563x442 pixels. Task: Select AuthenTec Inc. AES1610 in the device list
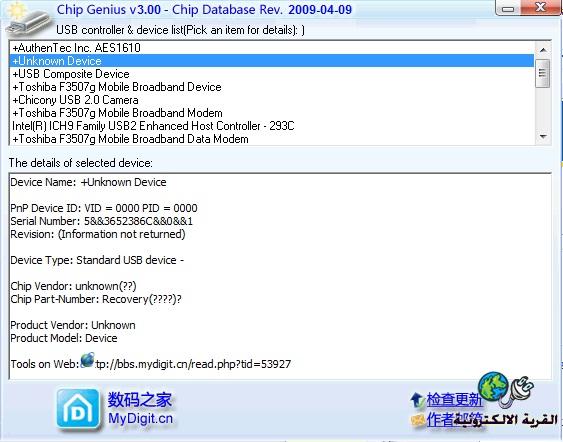tap(271, 47)
